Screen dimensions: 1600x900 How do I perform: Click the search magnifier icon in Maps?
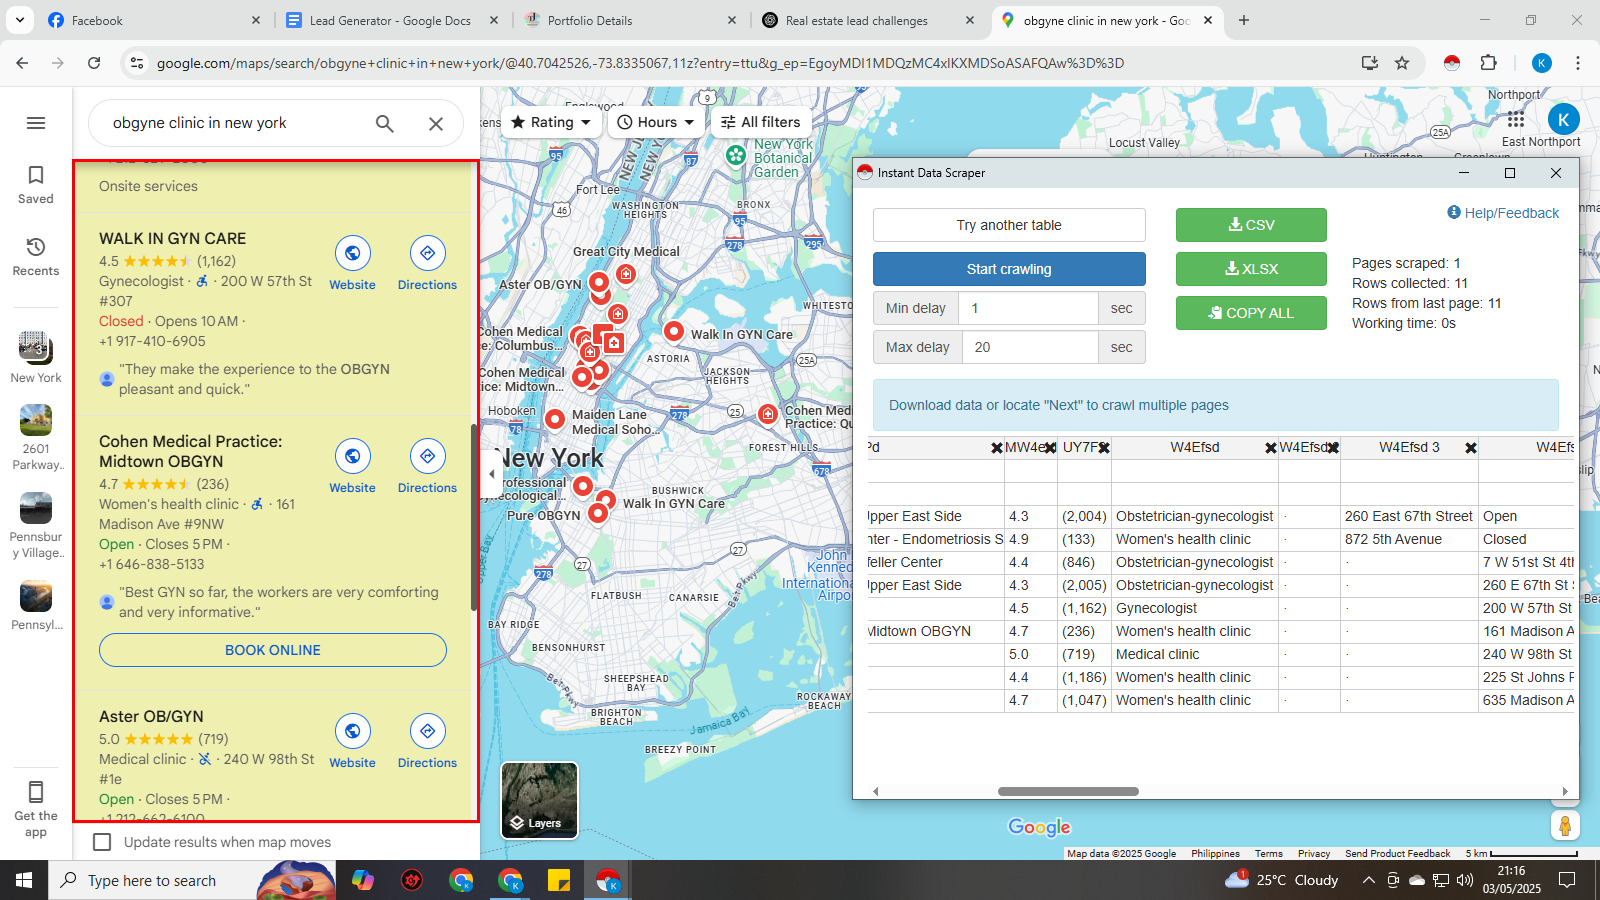click(x=385, y=123)
